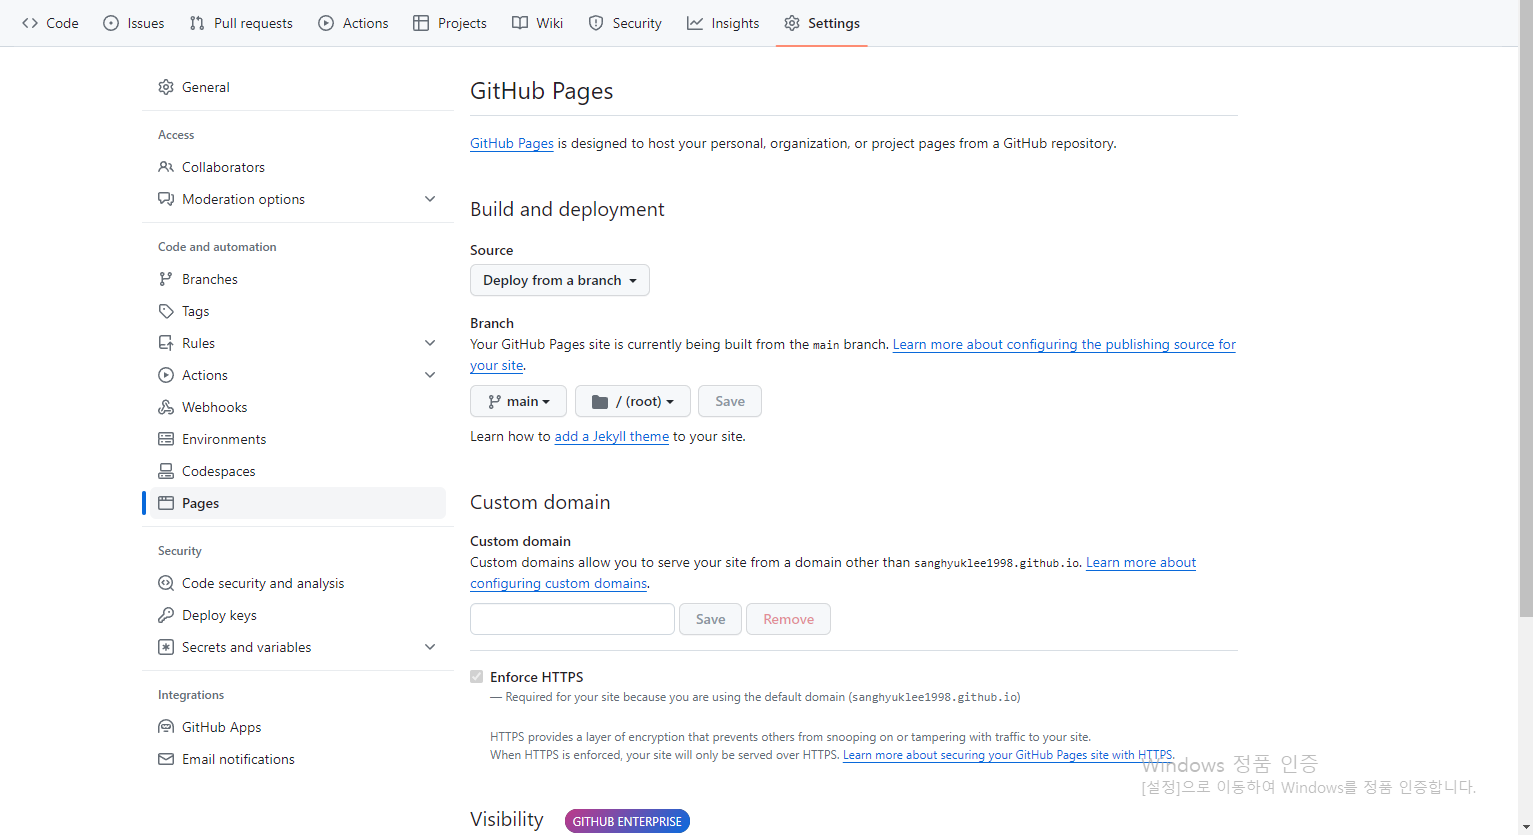Viewport: 1533px width, 835px height.
Task: Open 'securing your GitHub Pages site with HTTPS' link
Action: (1007, 755)
